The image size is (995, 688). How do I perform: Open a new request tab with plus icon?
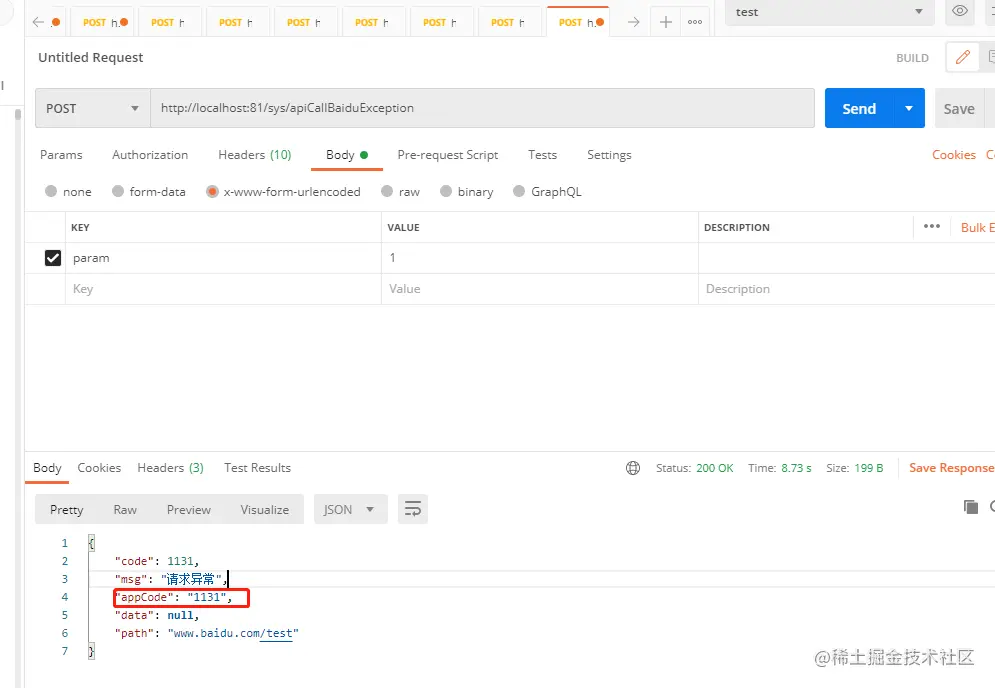click(666, 22)
